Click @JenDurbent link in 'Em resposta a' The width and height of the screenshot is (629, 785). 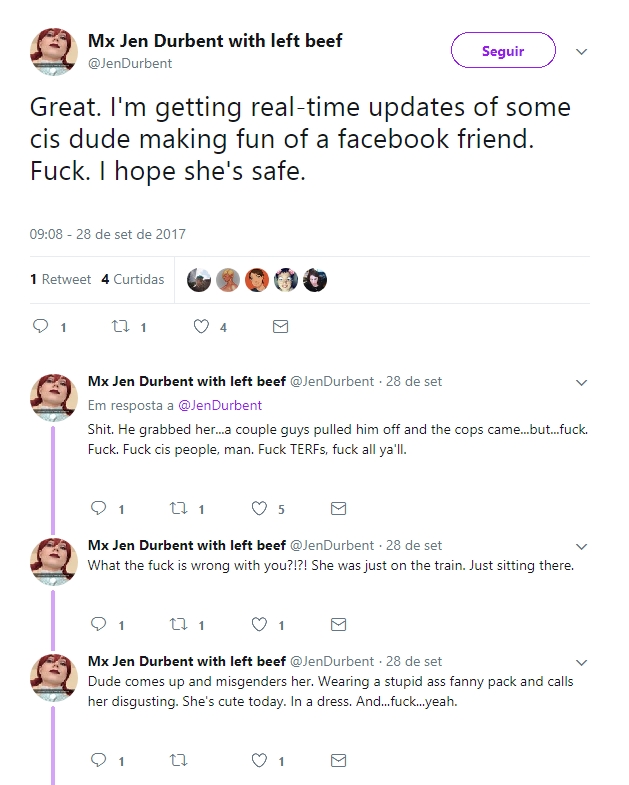coord(220,405)
